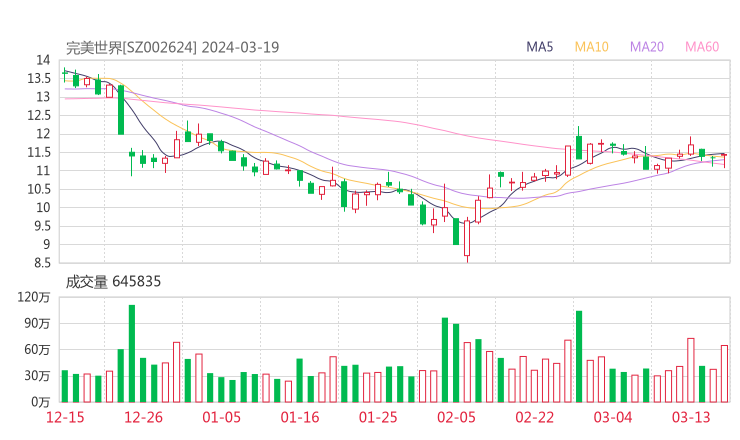Click the tall green volume bar above 105万
Screen dimensions: 740x440
(579, 356)
